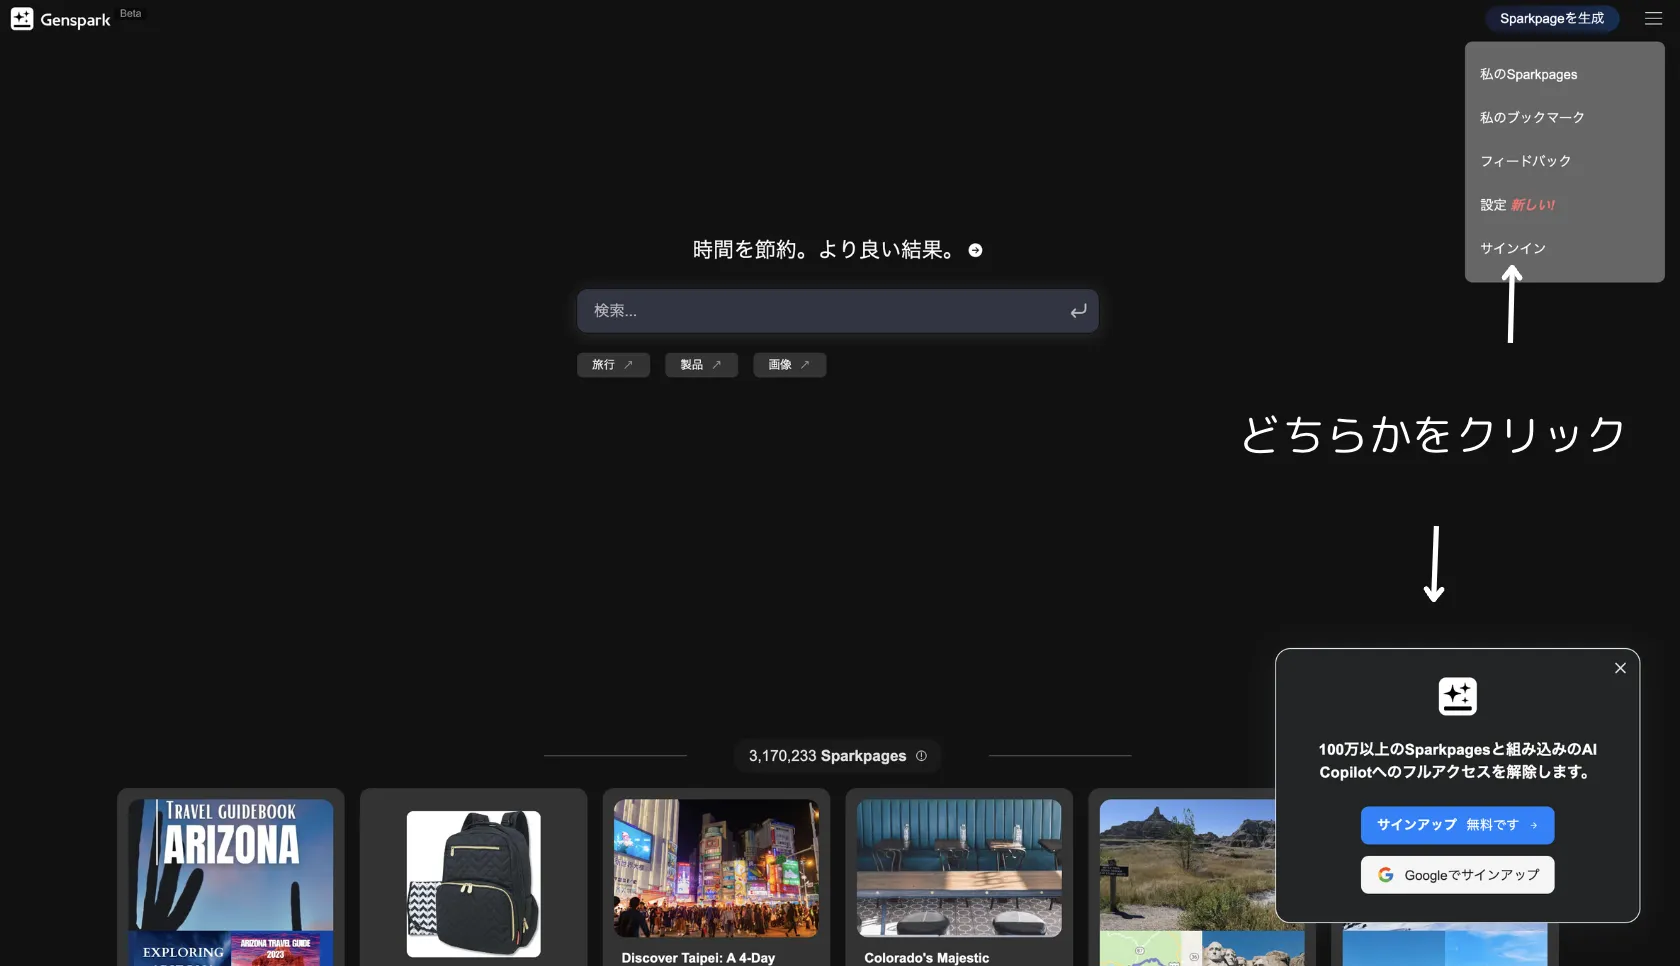The width and height of the screenshot is (1680, 966).
Task: Click Googleでサインアップ button
Action: [1457, 875]
